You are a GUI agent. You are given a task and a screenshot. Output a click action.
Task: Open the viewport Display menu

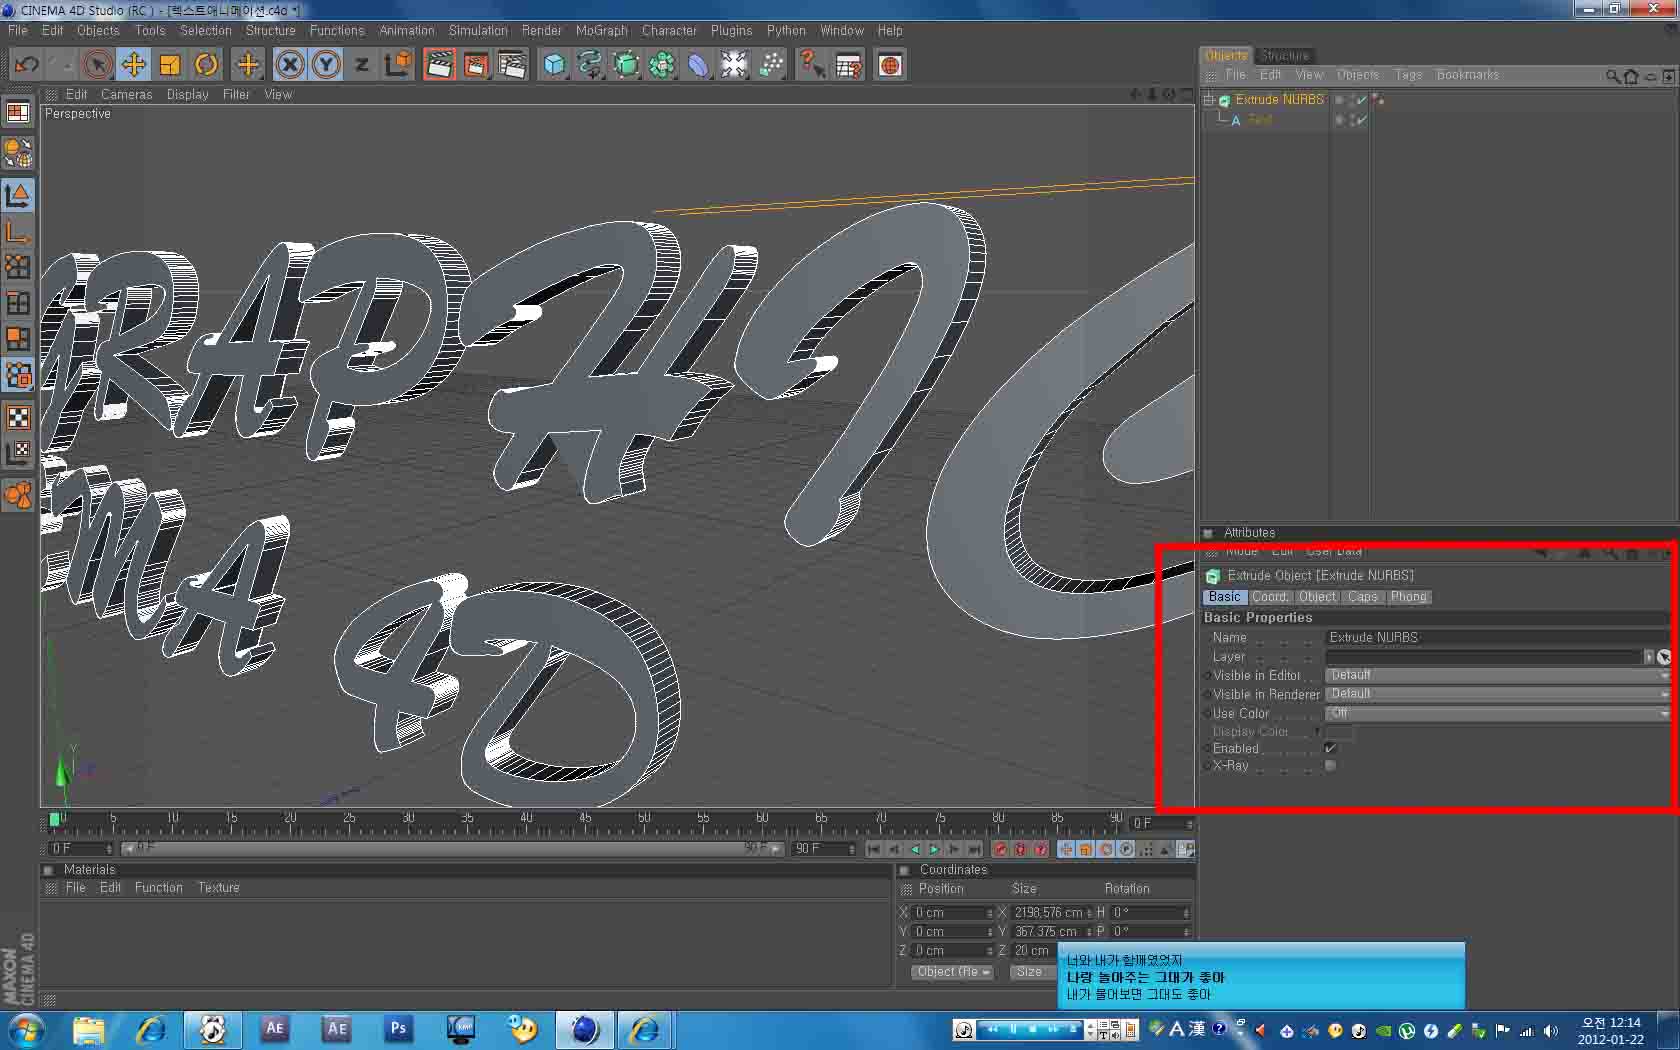(188, 95)
